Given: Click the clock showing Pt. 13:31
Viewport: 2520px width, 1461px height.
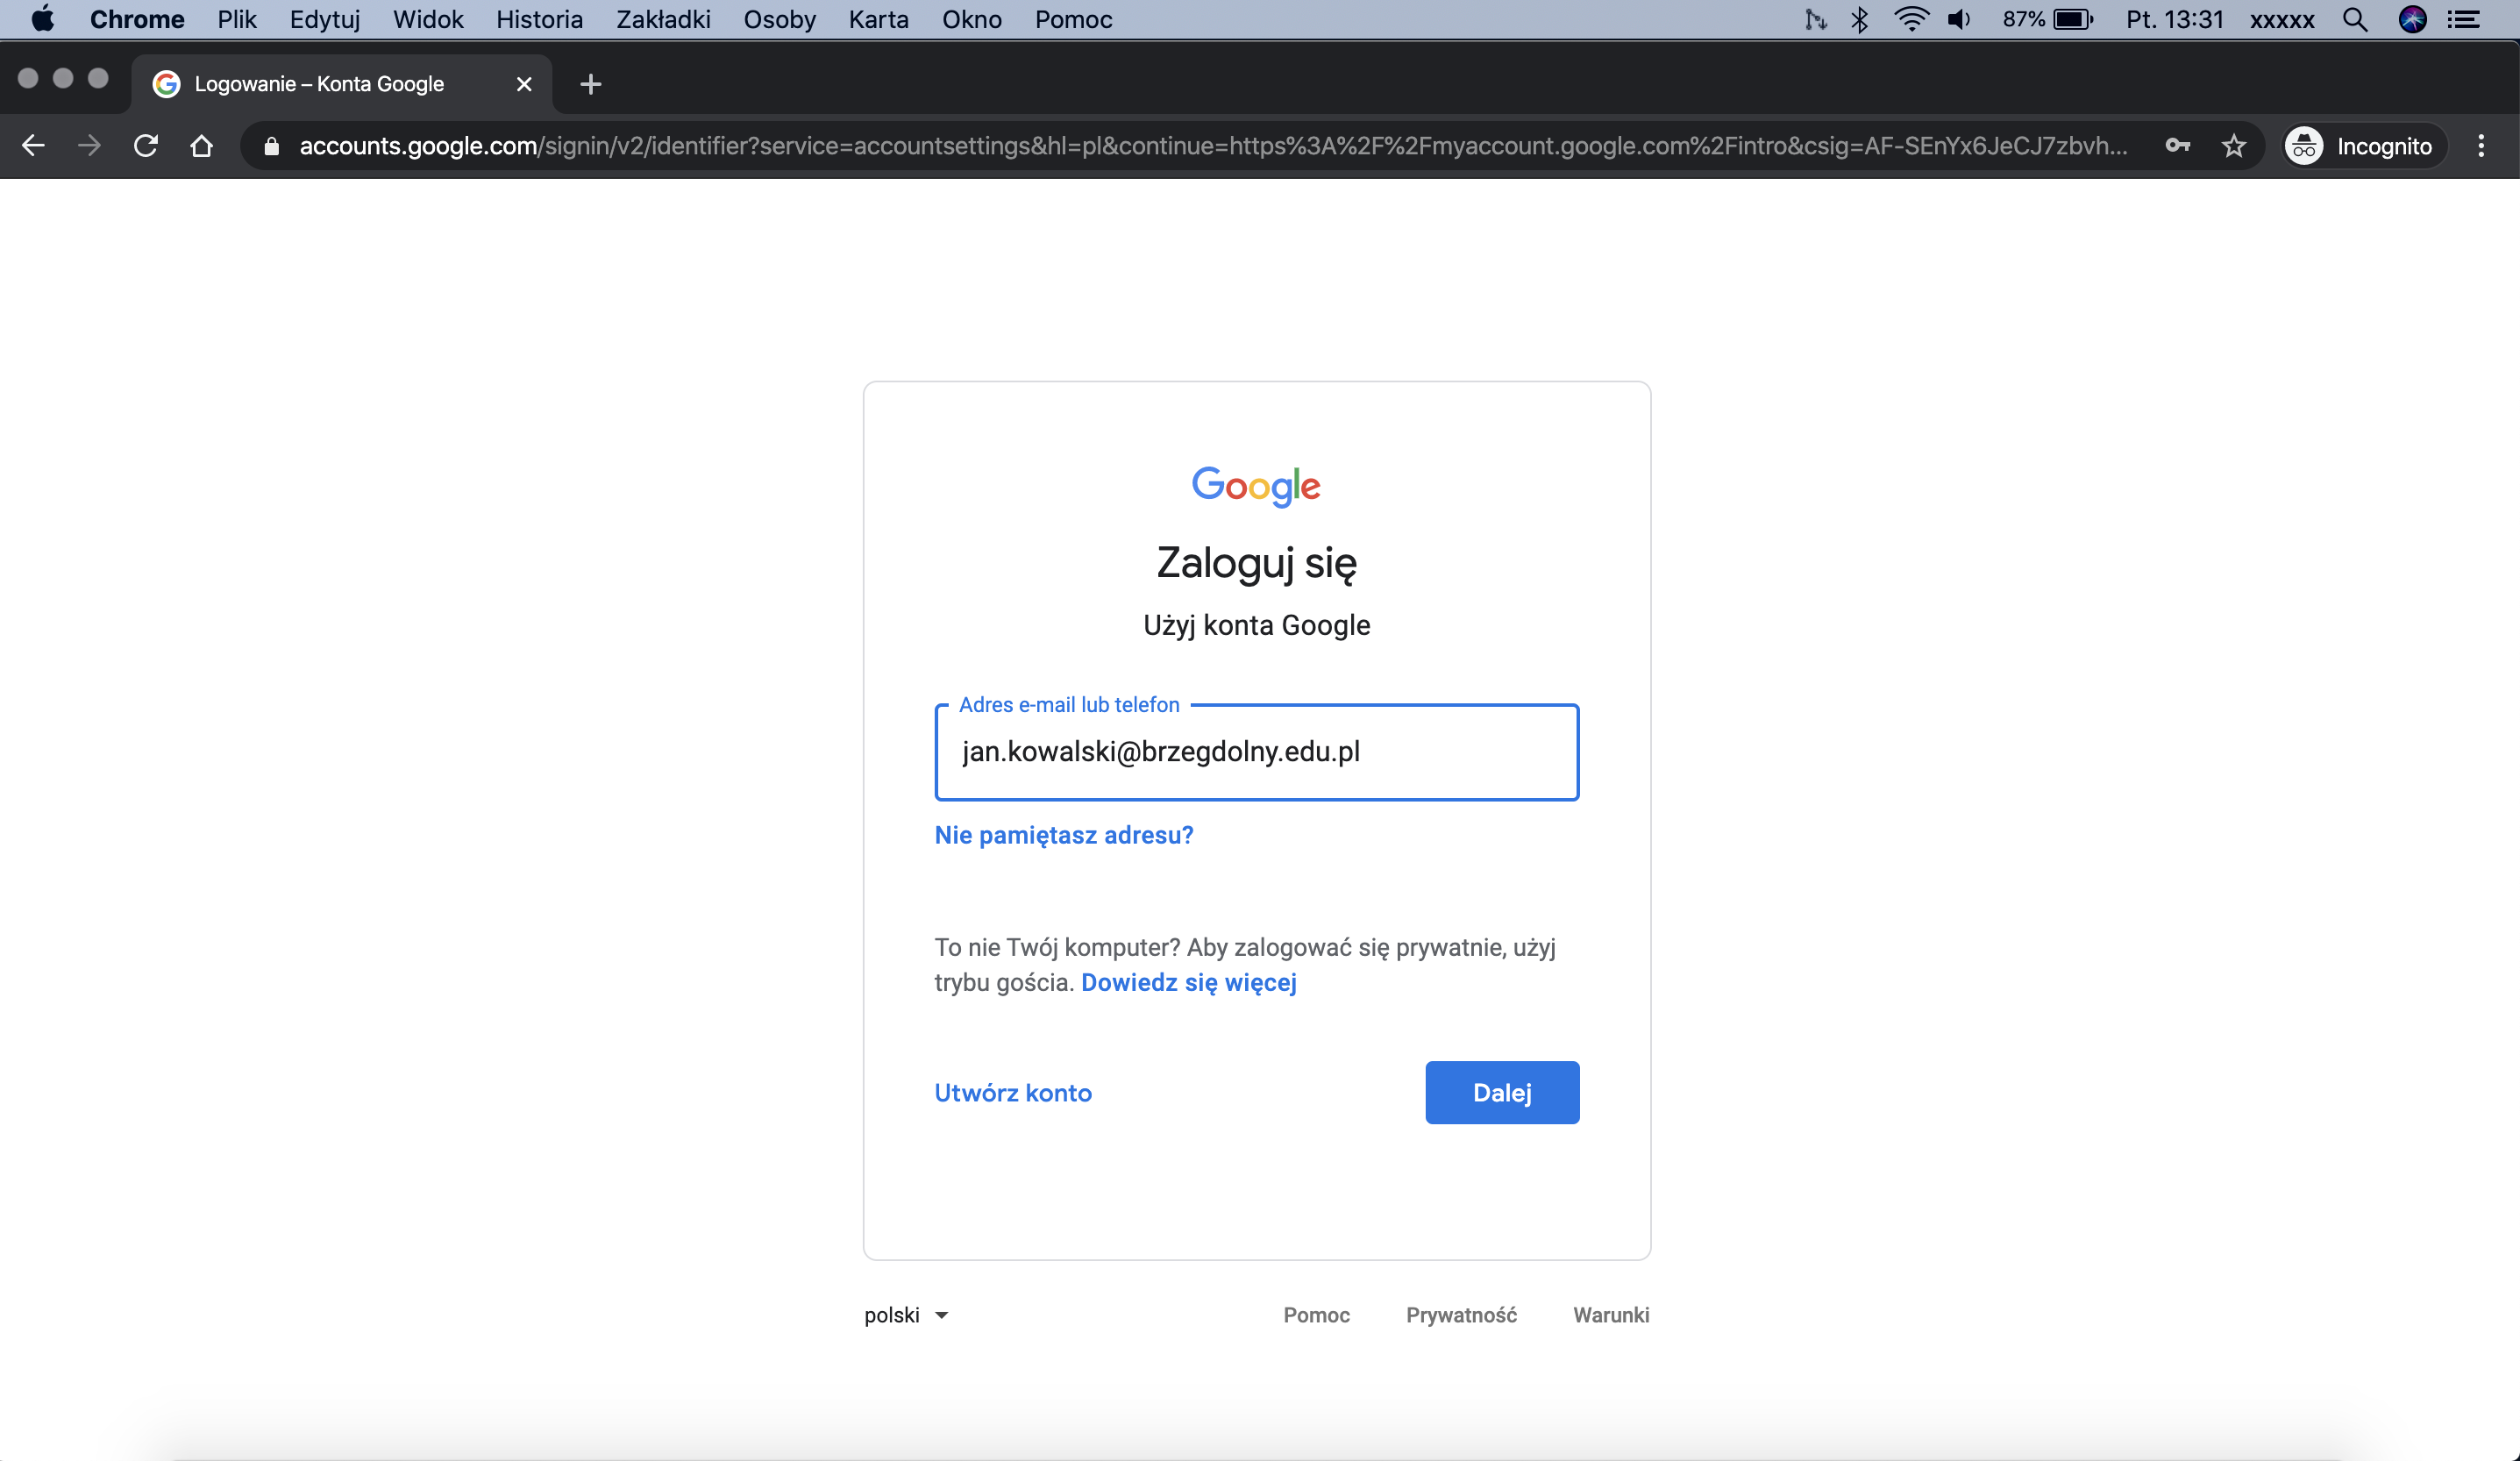Looking at the screenshot, I should [2174, 19].
